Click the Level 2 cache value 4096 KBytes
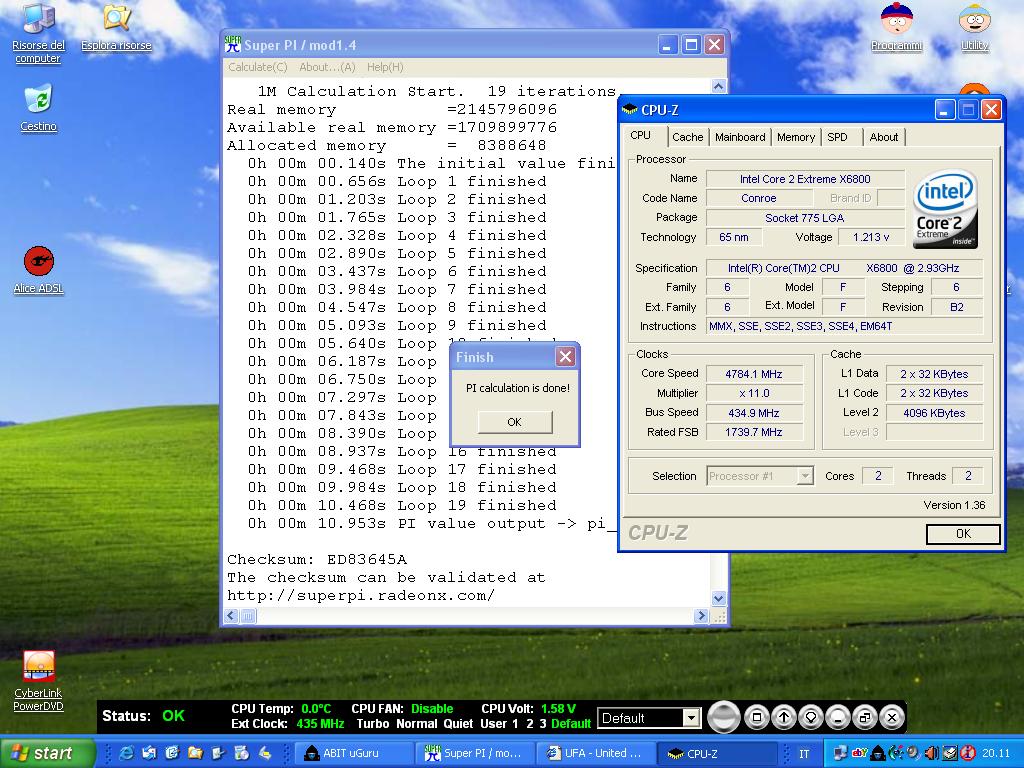 (x=934, y=413)
